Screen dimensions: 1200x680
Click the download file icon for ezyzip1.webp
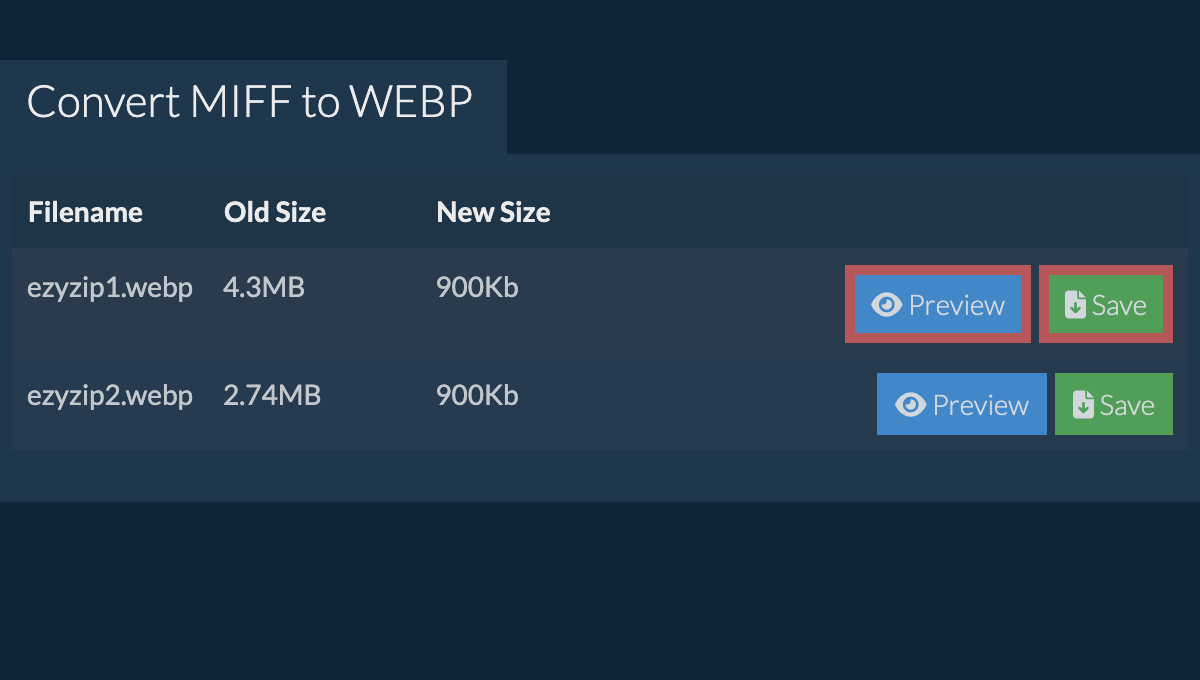pos(1075,305)
